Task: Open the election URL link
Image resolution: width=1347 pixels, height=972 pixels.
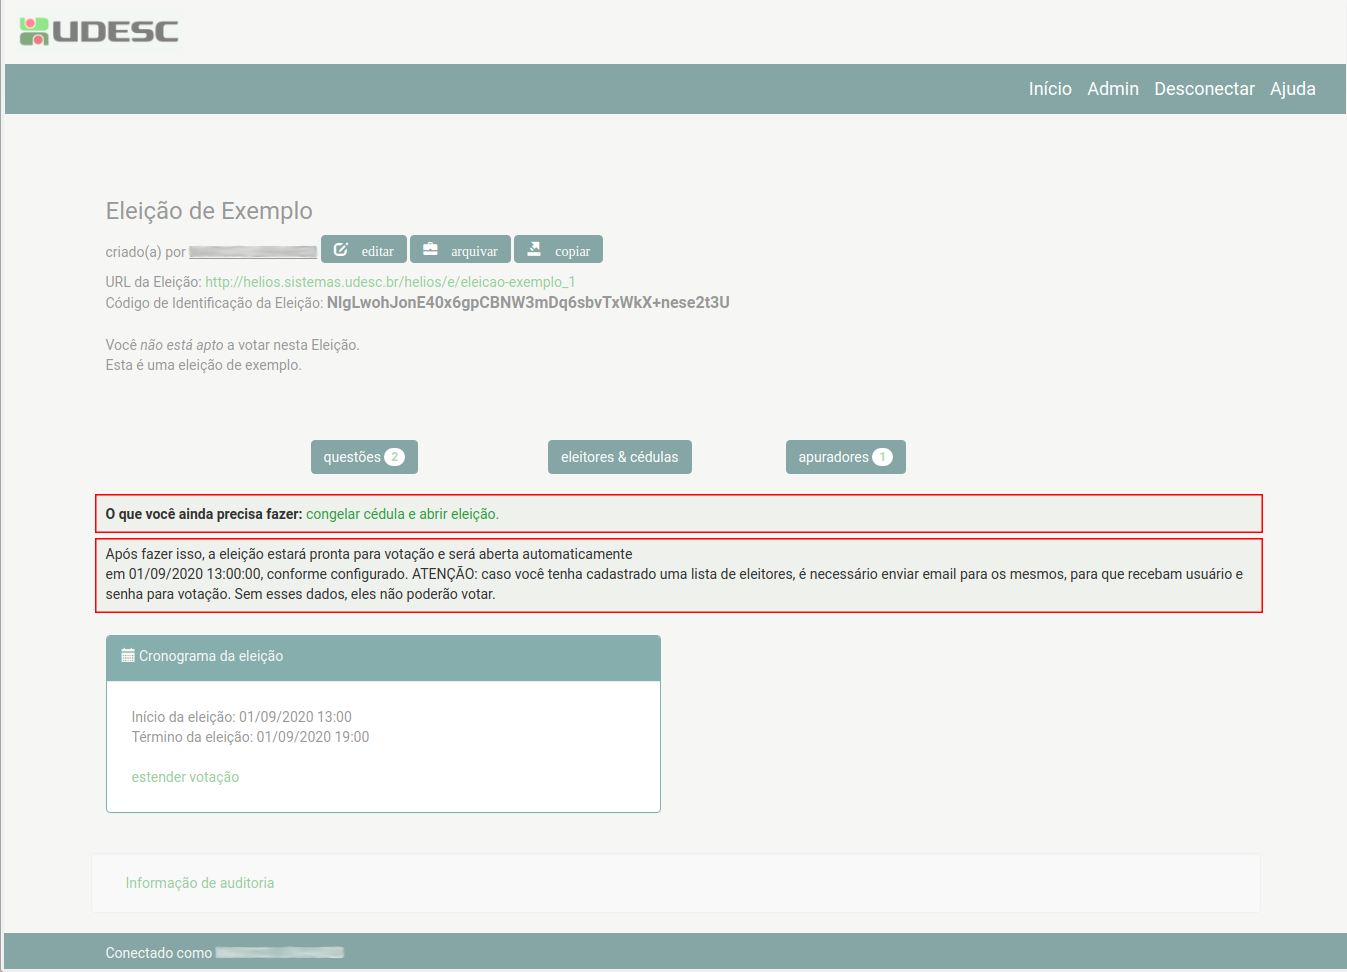Action: [x=390, y=282]
